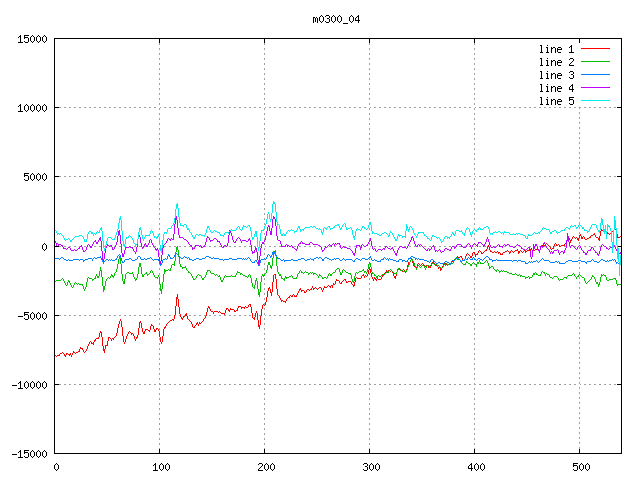Click the y-axis label 0
640x480 pixels.
click(44, 247)
